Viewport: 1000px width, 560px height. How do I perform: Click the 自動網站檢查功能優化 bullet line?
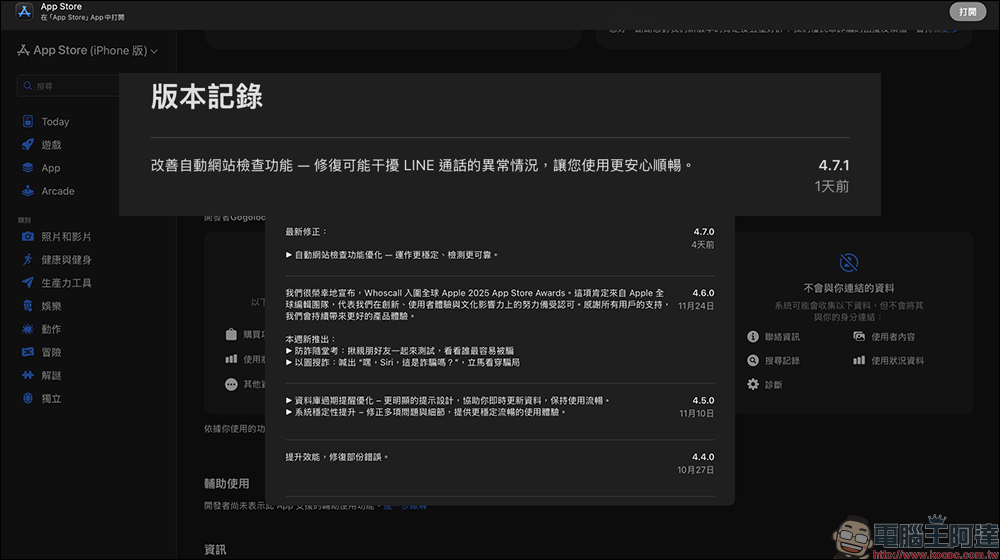pos(392,254)
